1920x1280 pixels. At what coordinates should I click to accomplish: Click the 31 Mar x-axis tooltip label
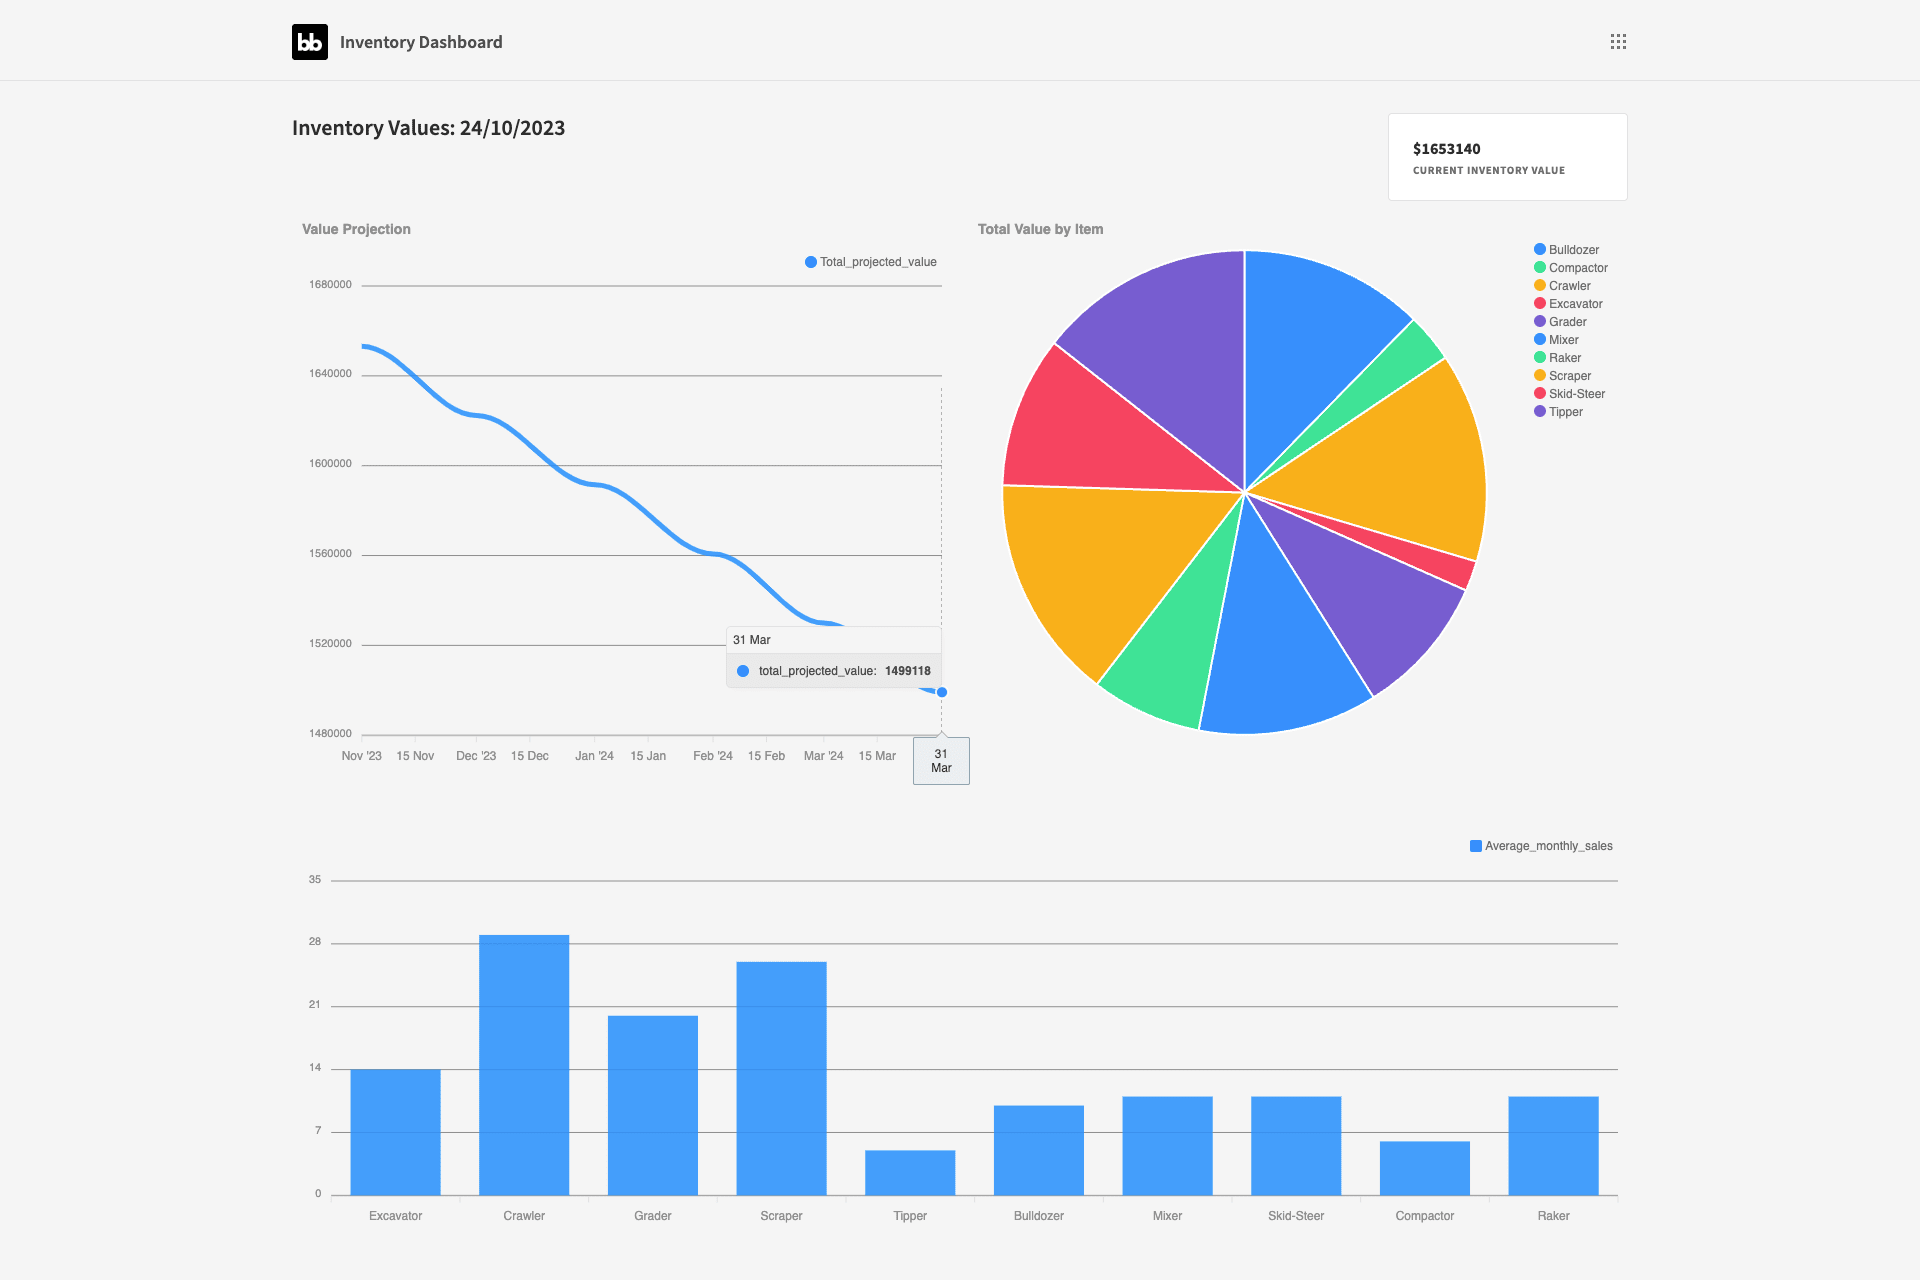coord(941,761)
